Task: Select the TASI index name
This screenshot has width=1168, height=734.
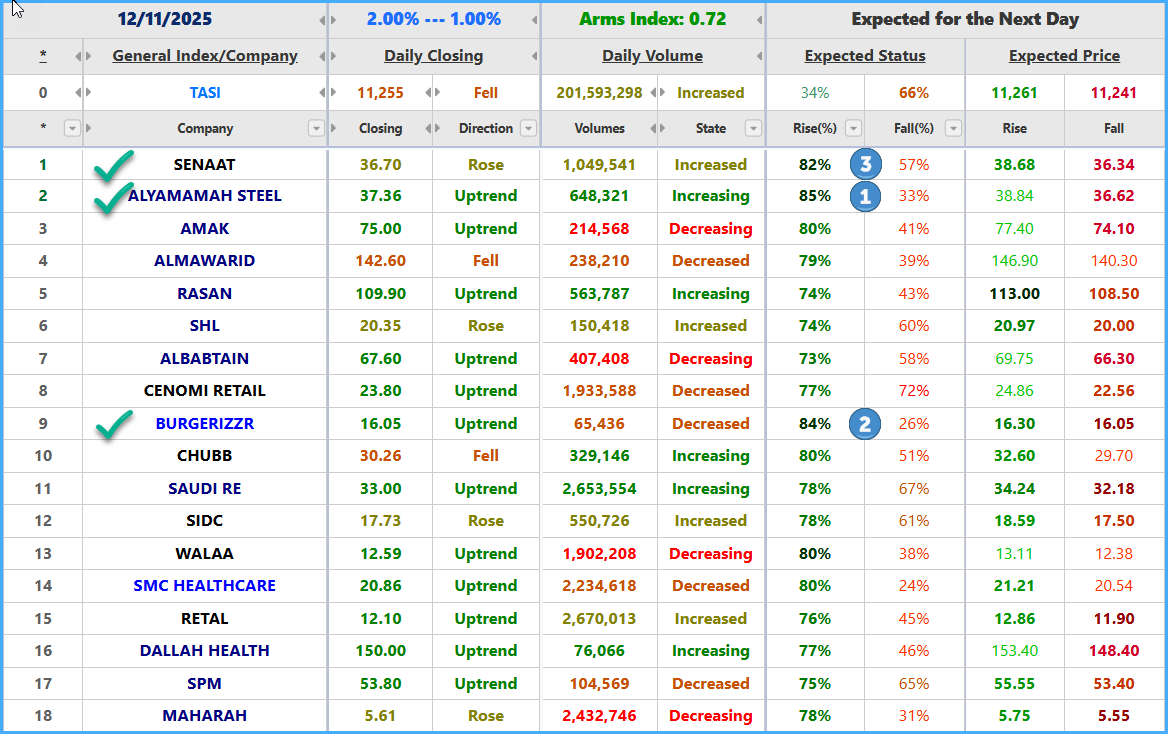Action: point(205,93)
